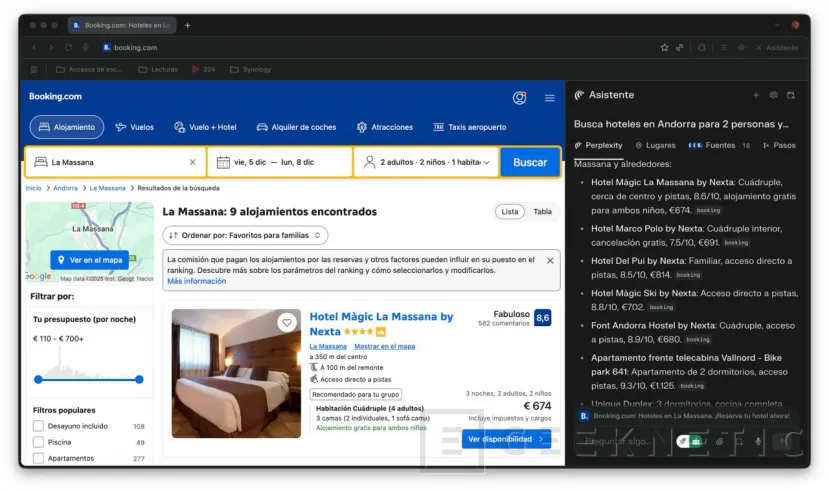Go forward with the browser forward arrow

(51, 48)
